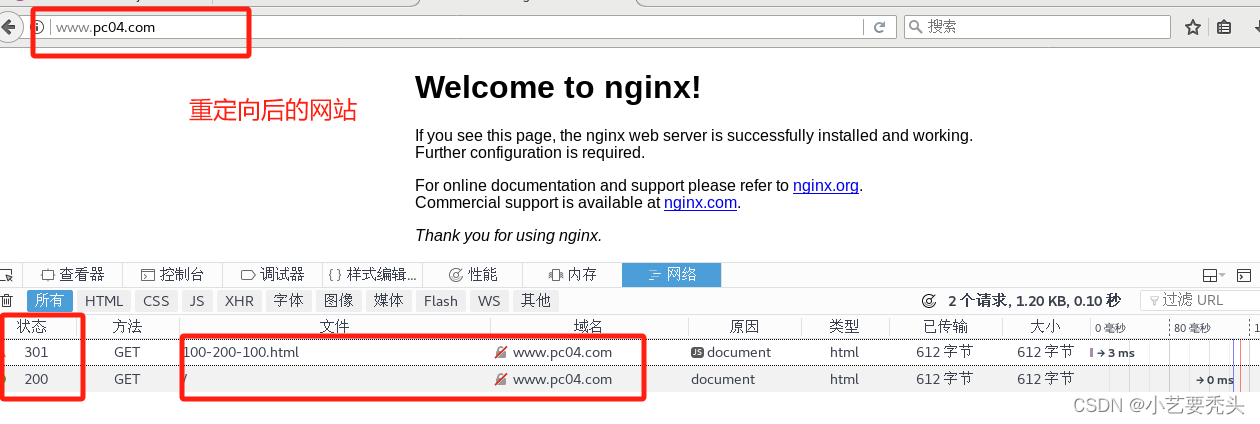Click insecure lock icon for 100-200-100.html row
The image size is (1260, 424).
[x=501, y=352]
